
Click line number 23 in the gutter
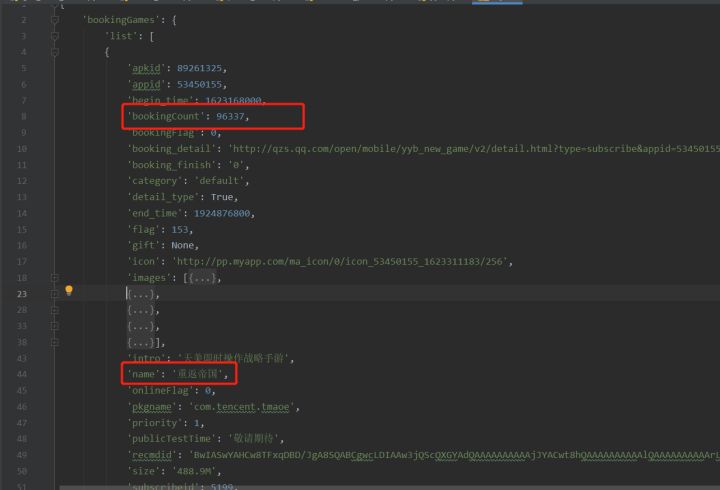[x=22, y=294]
